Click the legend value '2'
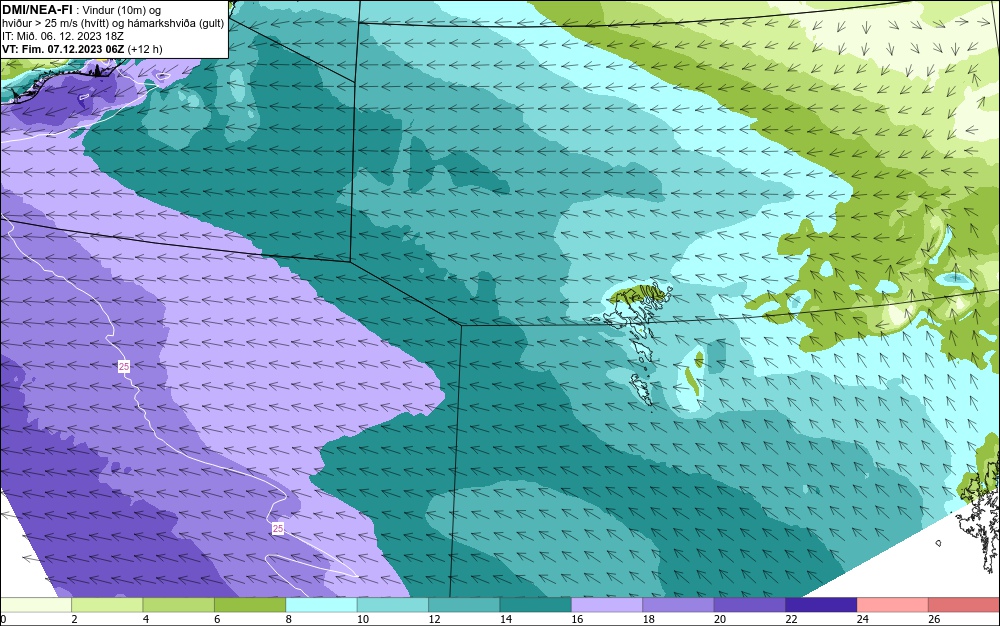 click(75, 619)
